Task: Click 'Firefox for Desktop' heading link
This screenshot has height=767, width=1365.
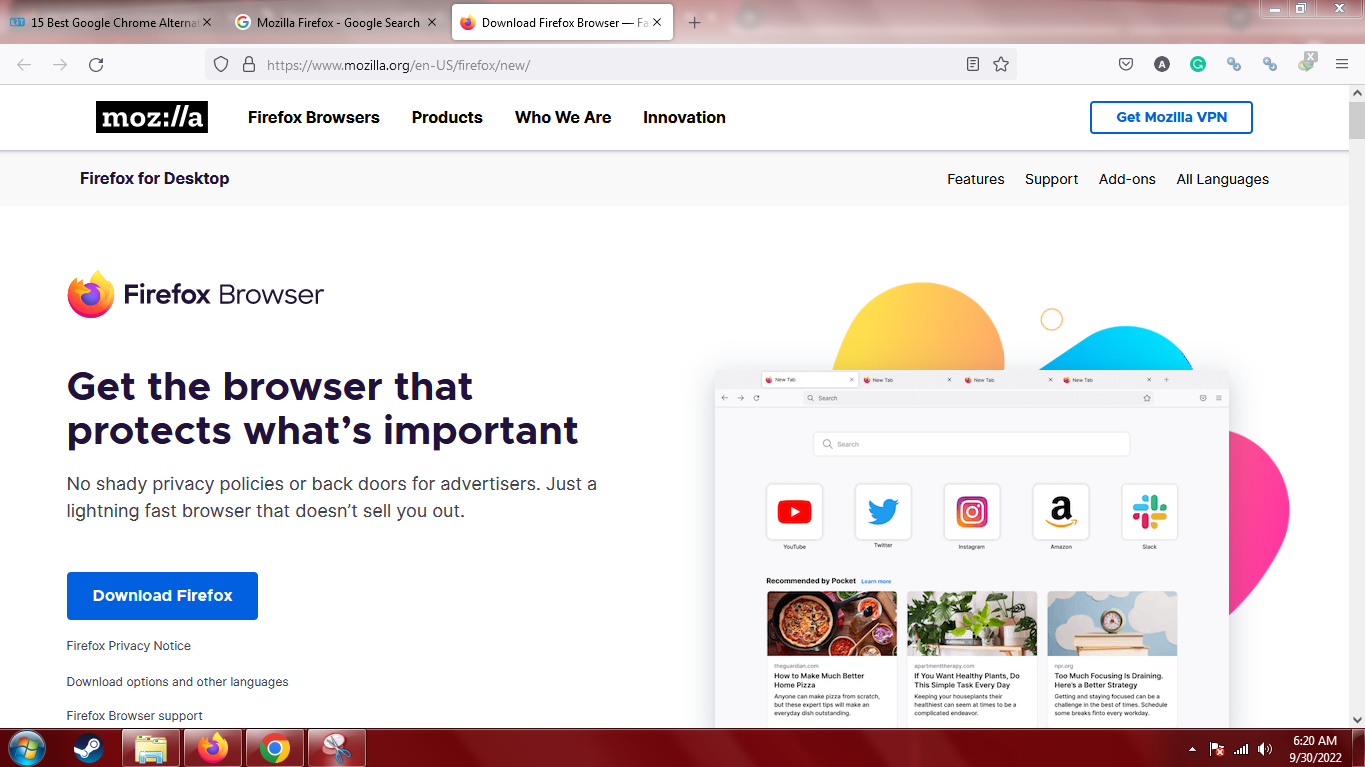Action: point(155,178)
